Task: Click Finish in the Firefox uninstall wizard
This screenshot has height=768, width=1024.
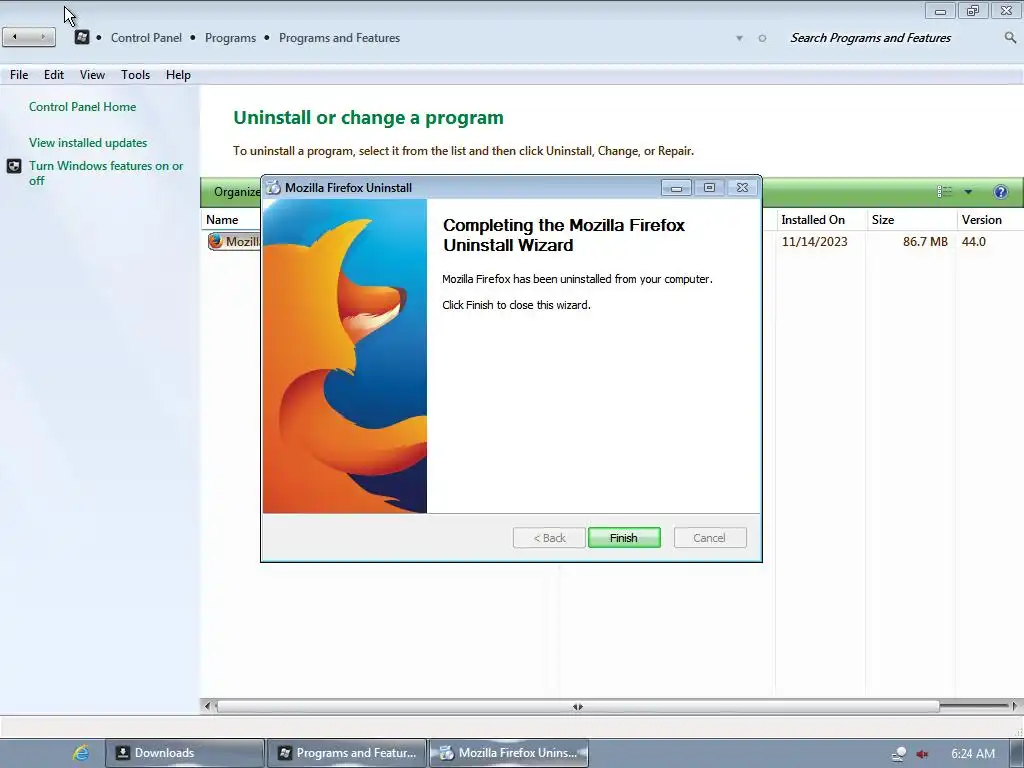Action: [624, 537]
